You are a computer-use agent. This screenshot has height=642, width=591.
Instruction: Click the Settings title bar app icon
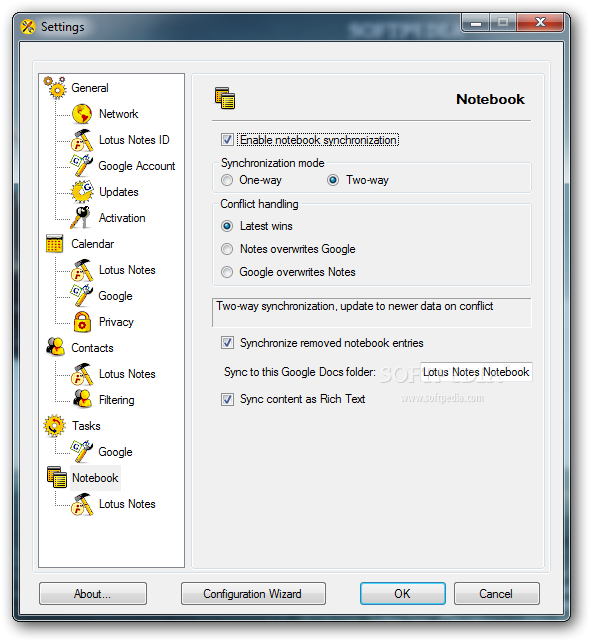coord(28,27)
